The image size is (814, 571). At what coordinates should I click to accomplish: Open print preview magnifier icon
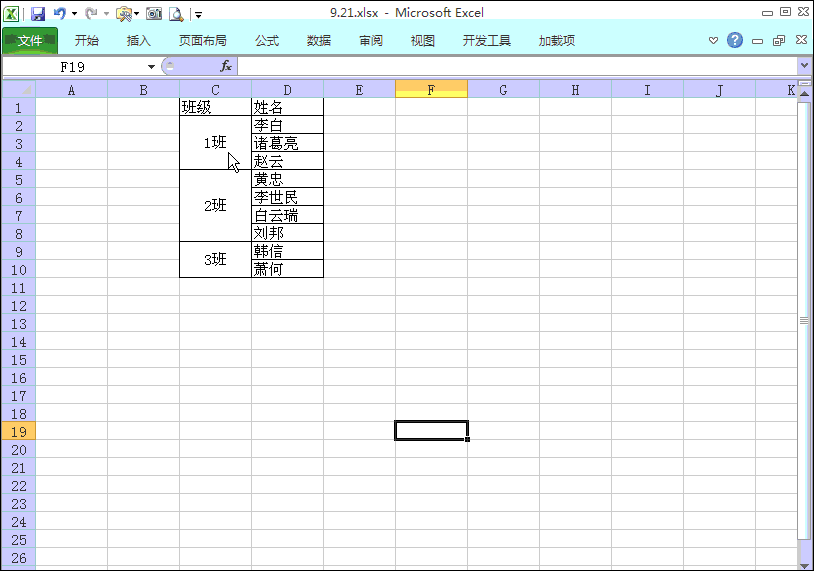176,14
